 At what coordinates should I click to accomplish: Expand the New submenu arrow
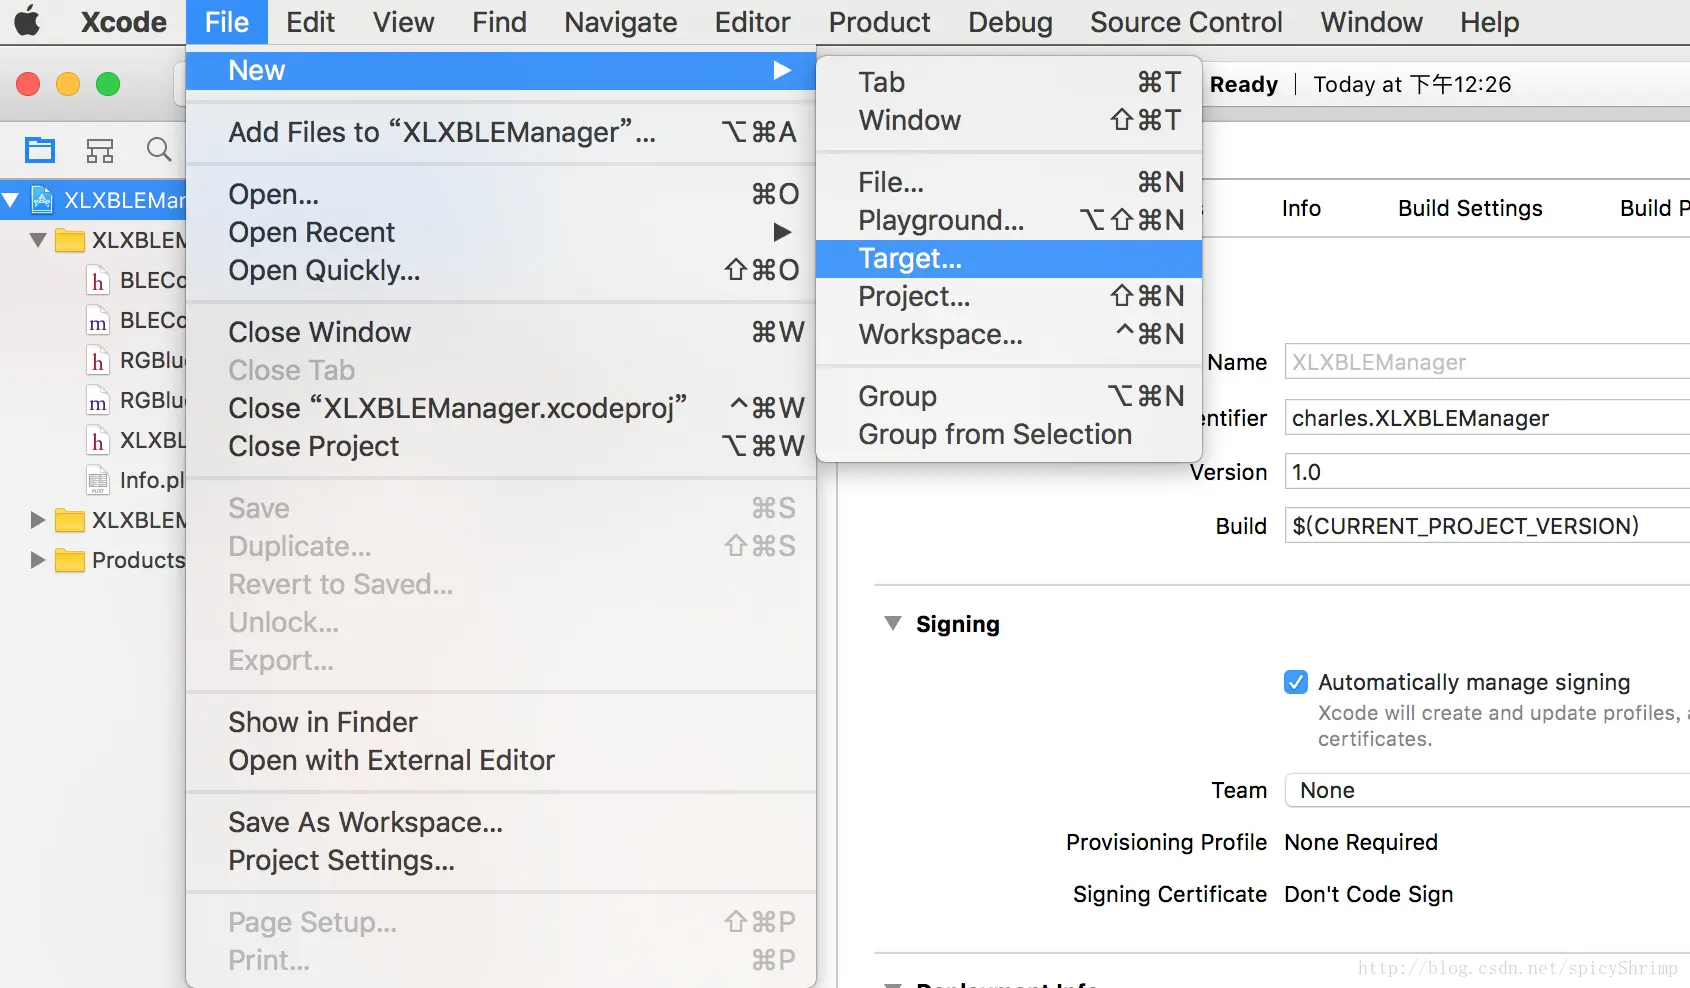[782, 70]
